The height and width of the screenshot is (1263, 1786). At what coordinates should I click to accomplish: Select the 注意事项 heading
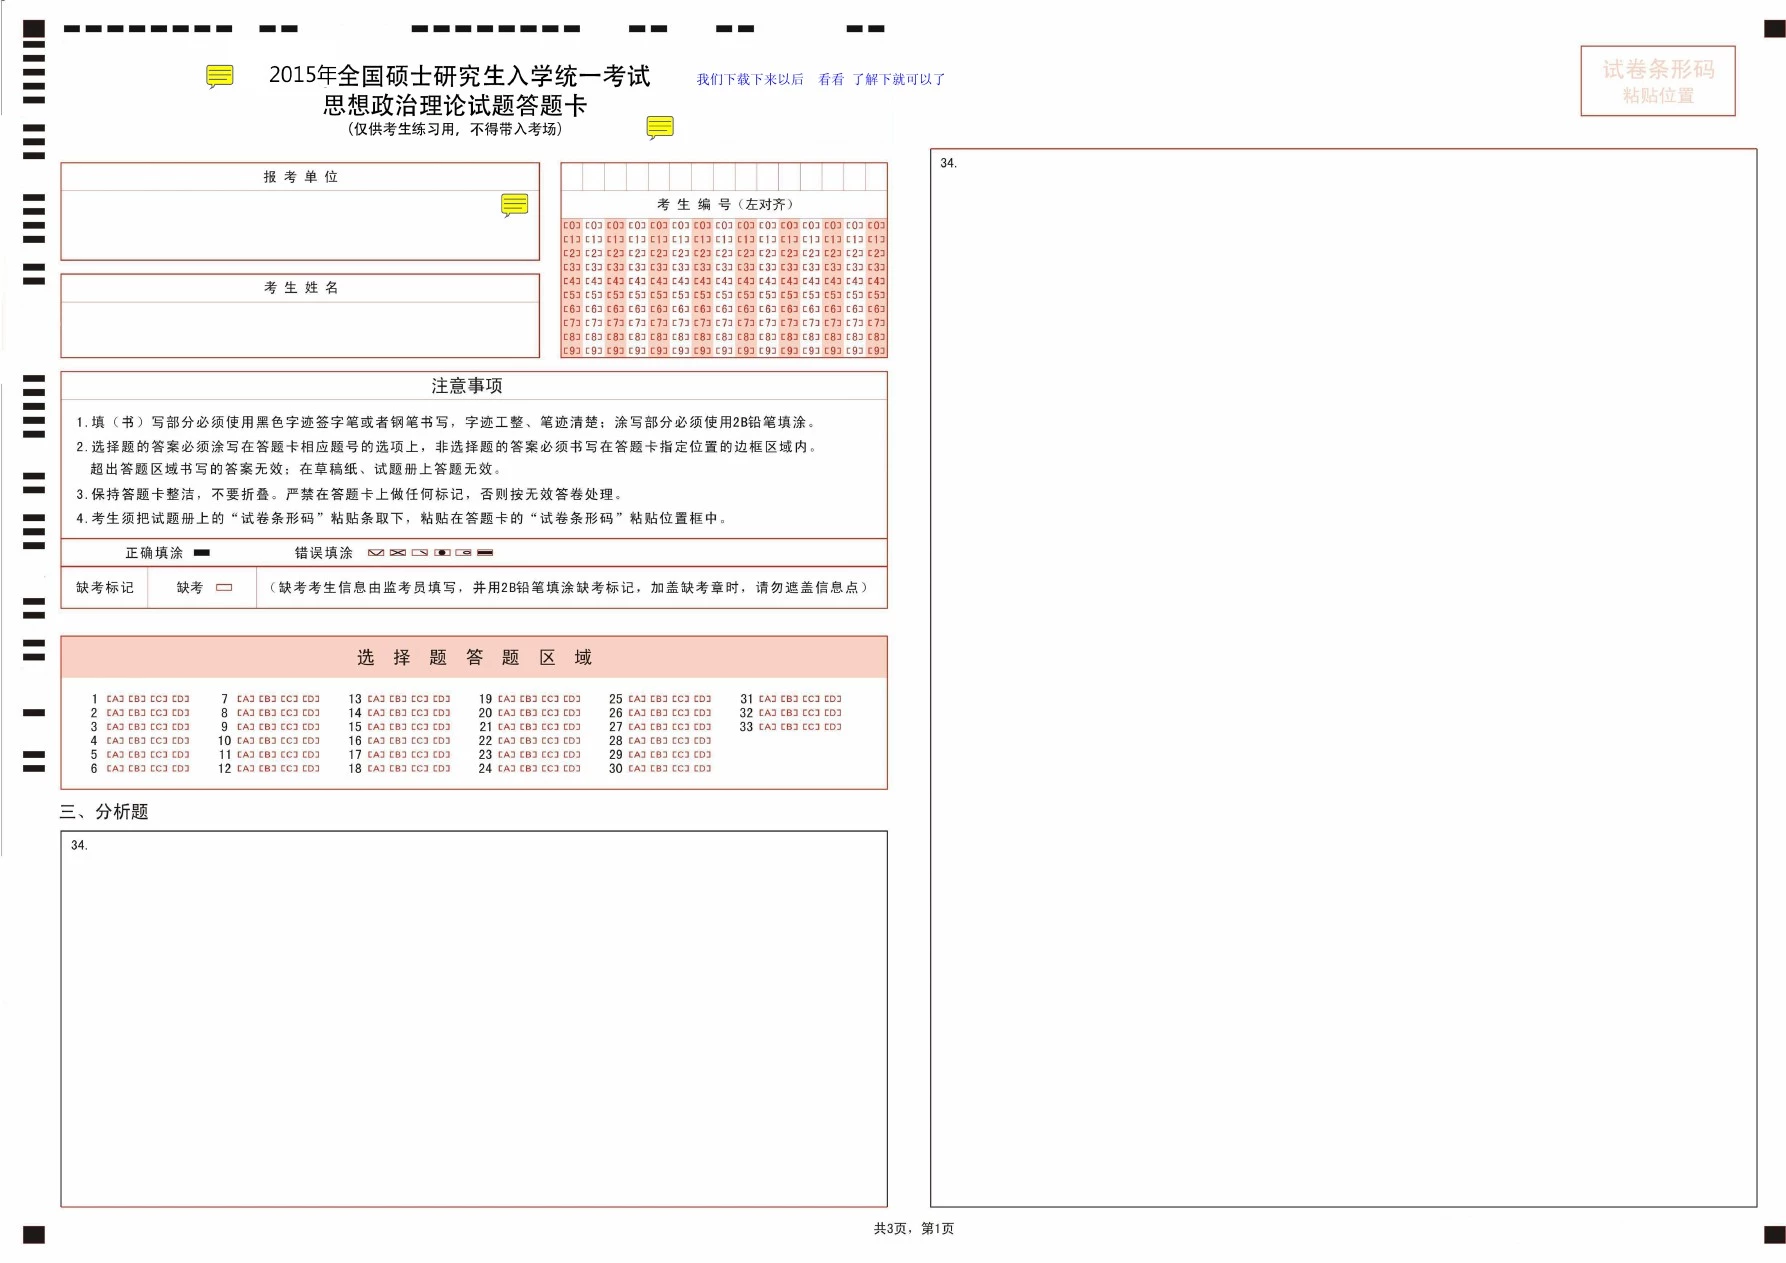point(467,386)
